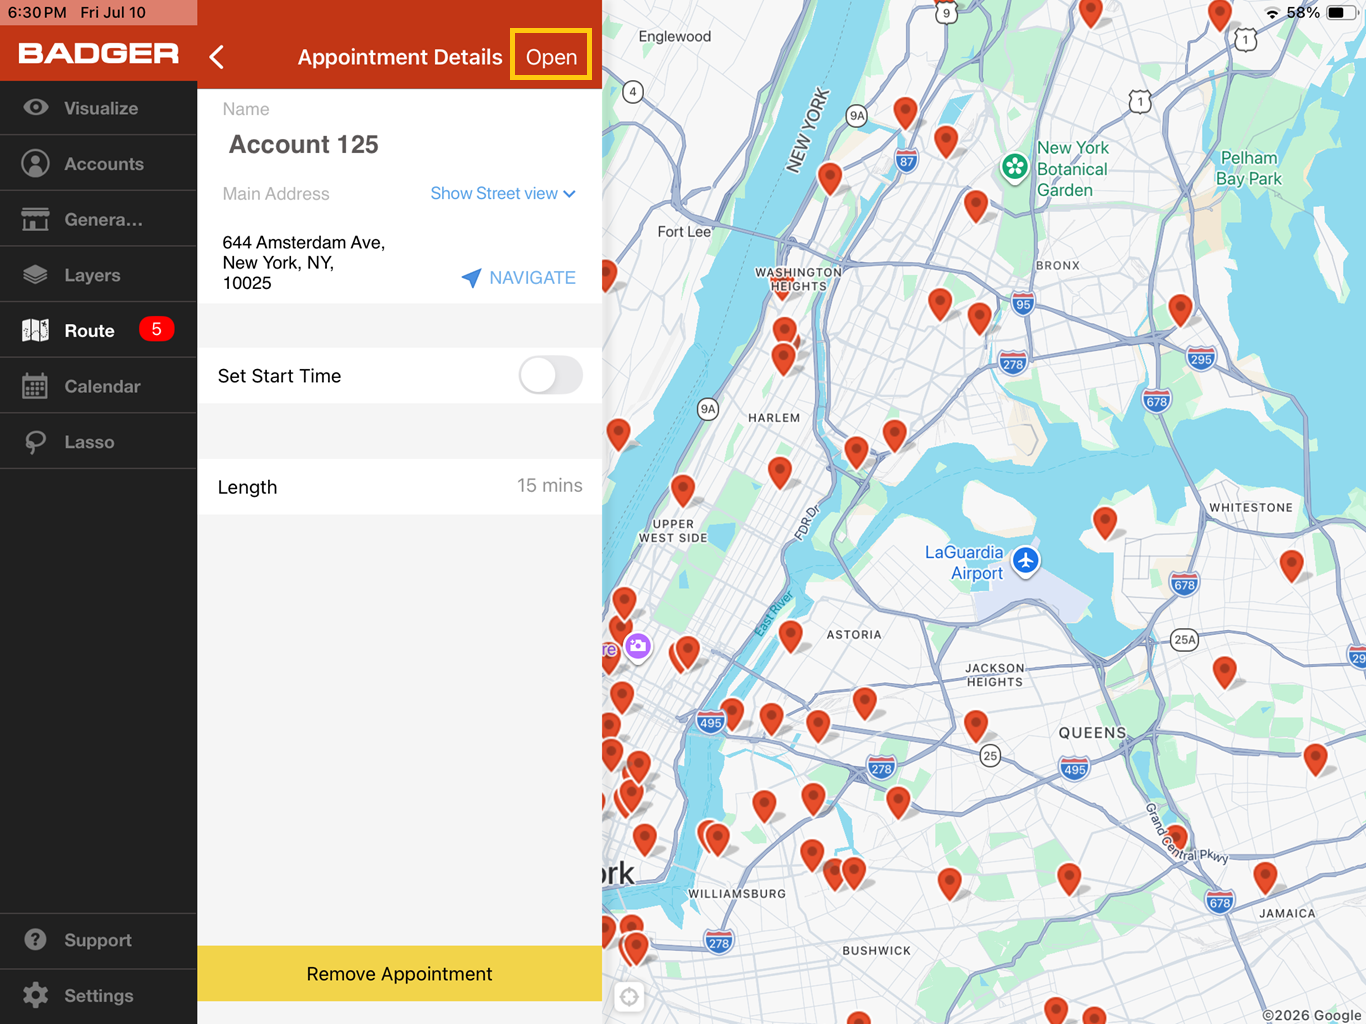Expand the Show Street view dropdown
The image size is (1366, 1024).
pyautogui.click(x=503, y=193)
